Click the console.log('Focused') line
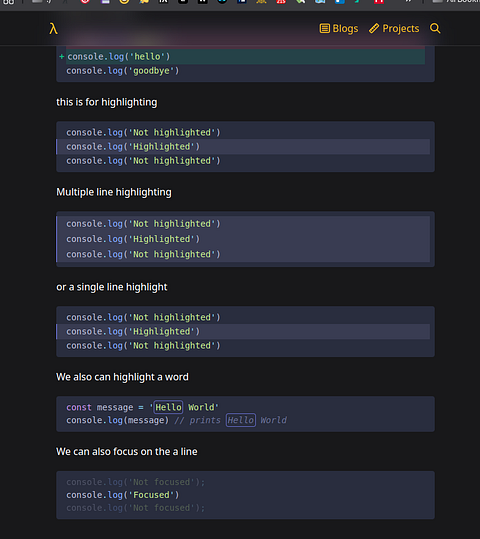 [x=123, y=495]
